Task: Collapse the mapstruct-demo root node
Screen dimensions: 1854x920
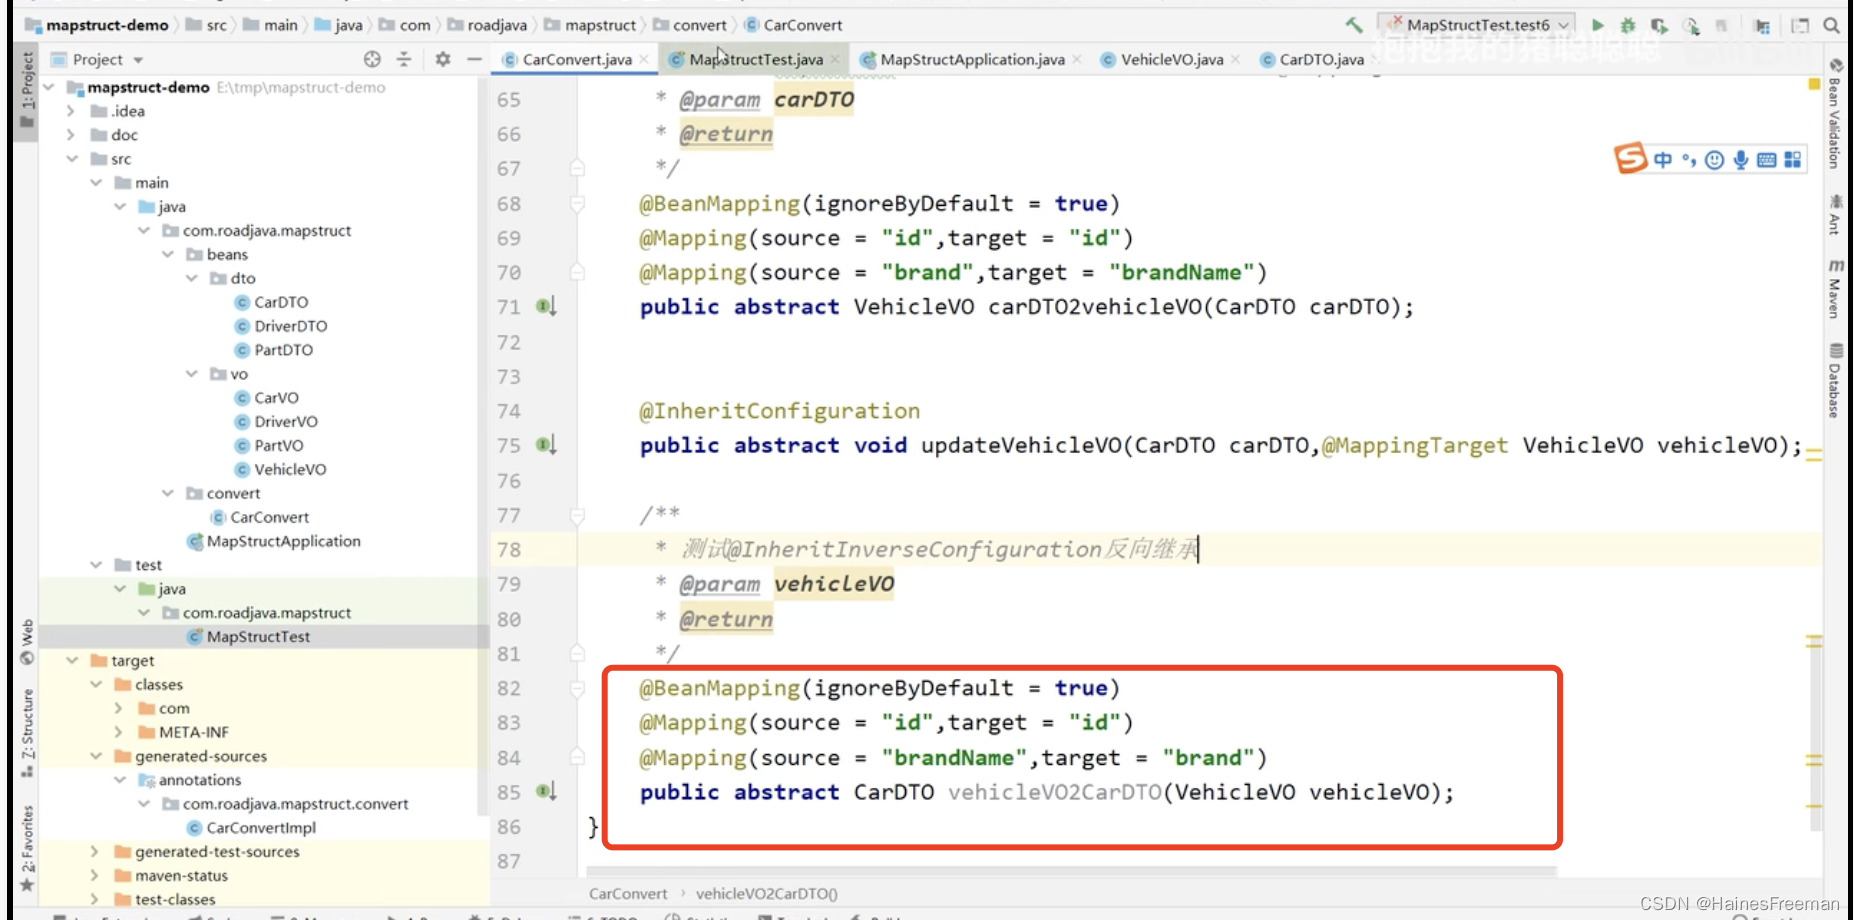Action: (x=48, y=88)
